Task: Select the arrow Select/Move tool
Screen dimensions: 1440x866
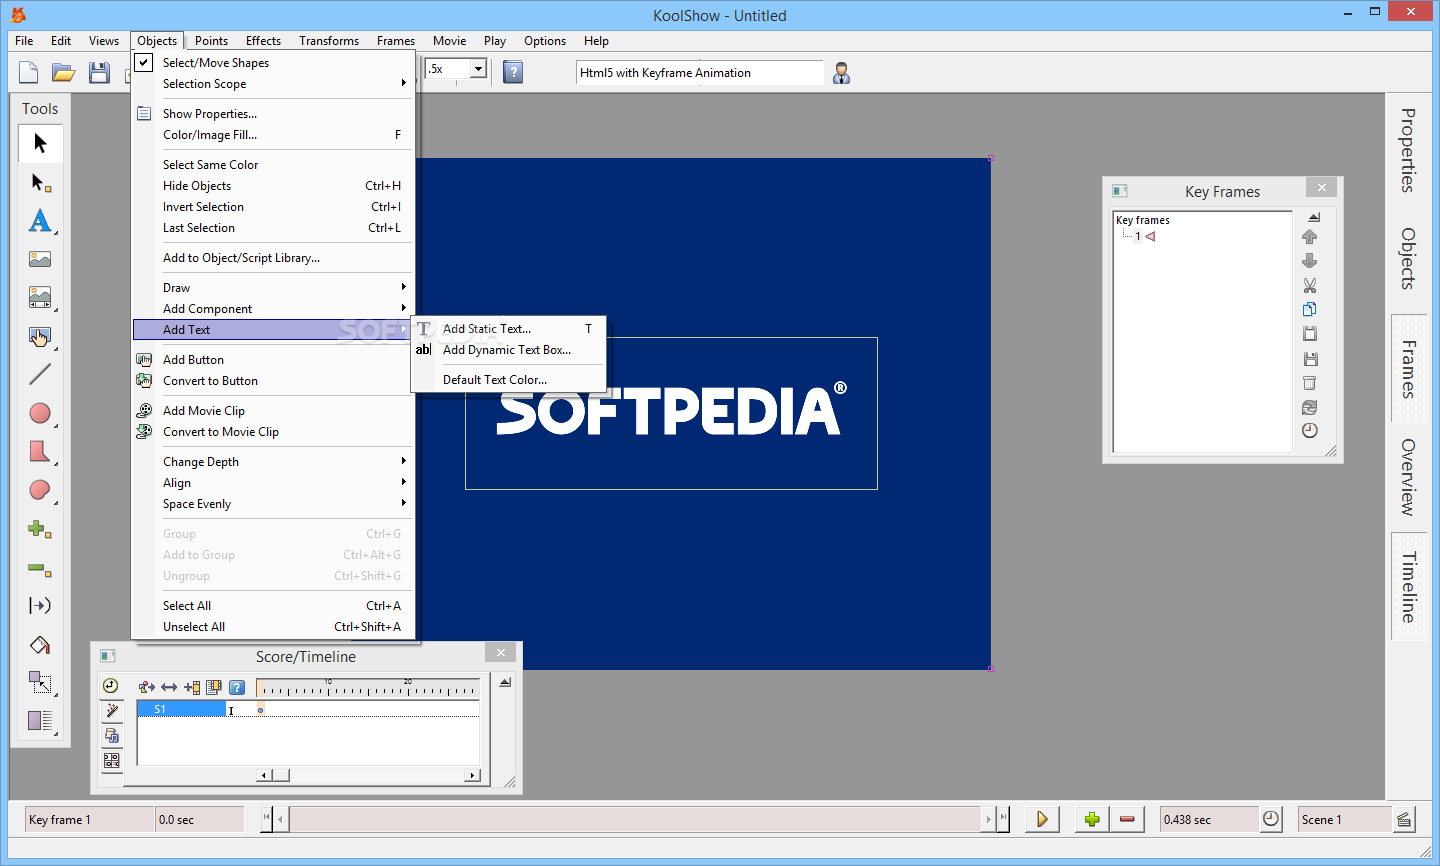Action: [40, 144]
